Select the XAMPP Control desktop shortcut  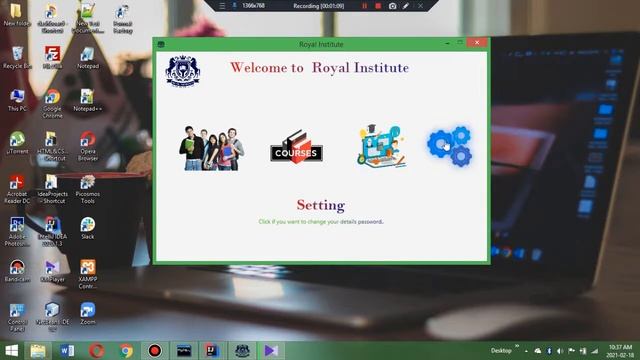tap(87, 274)
